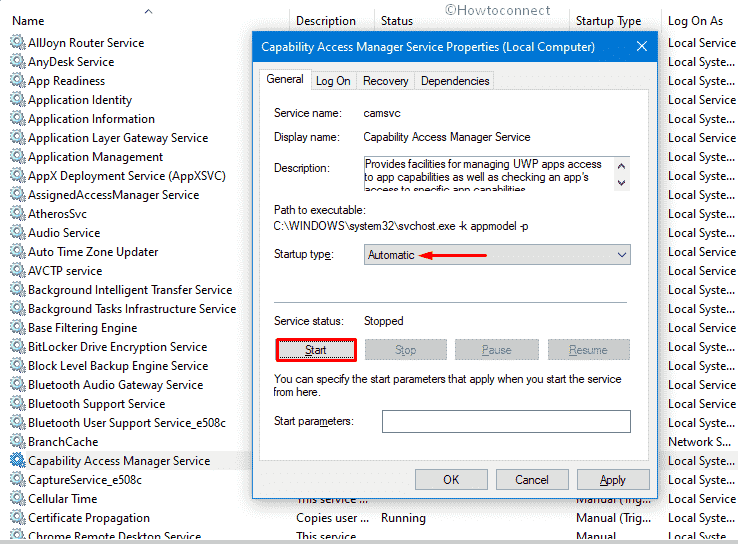Apply the service property changes
This screenshot has height=544, width=738.
click(x=613, y=480)
